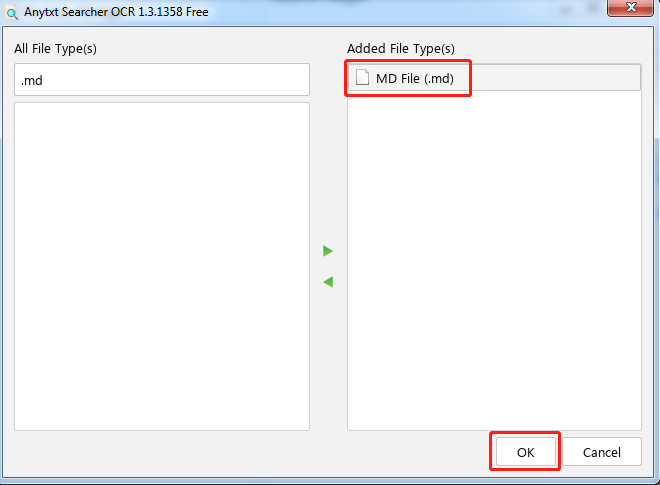Viewport: 660px width, 485px height.
Task: Click the .md file type search field
Action: (162, 80)
